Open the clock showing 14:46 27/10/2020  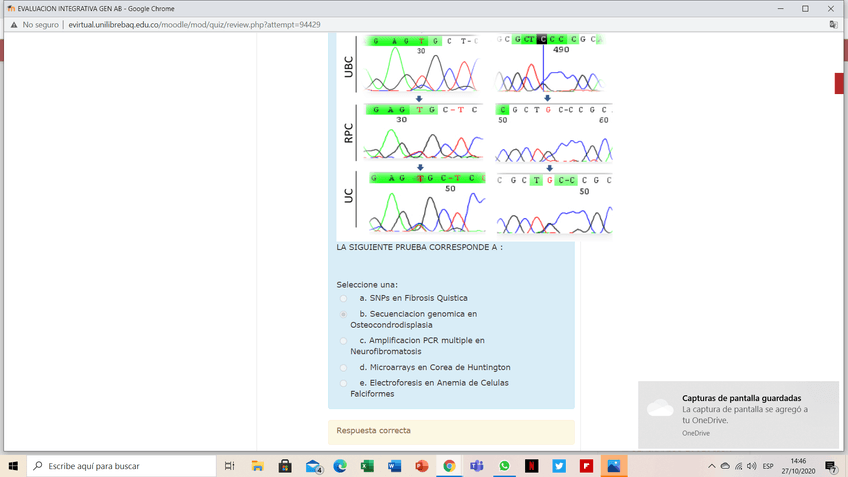[798, 466]
